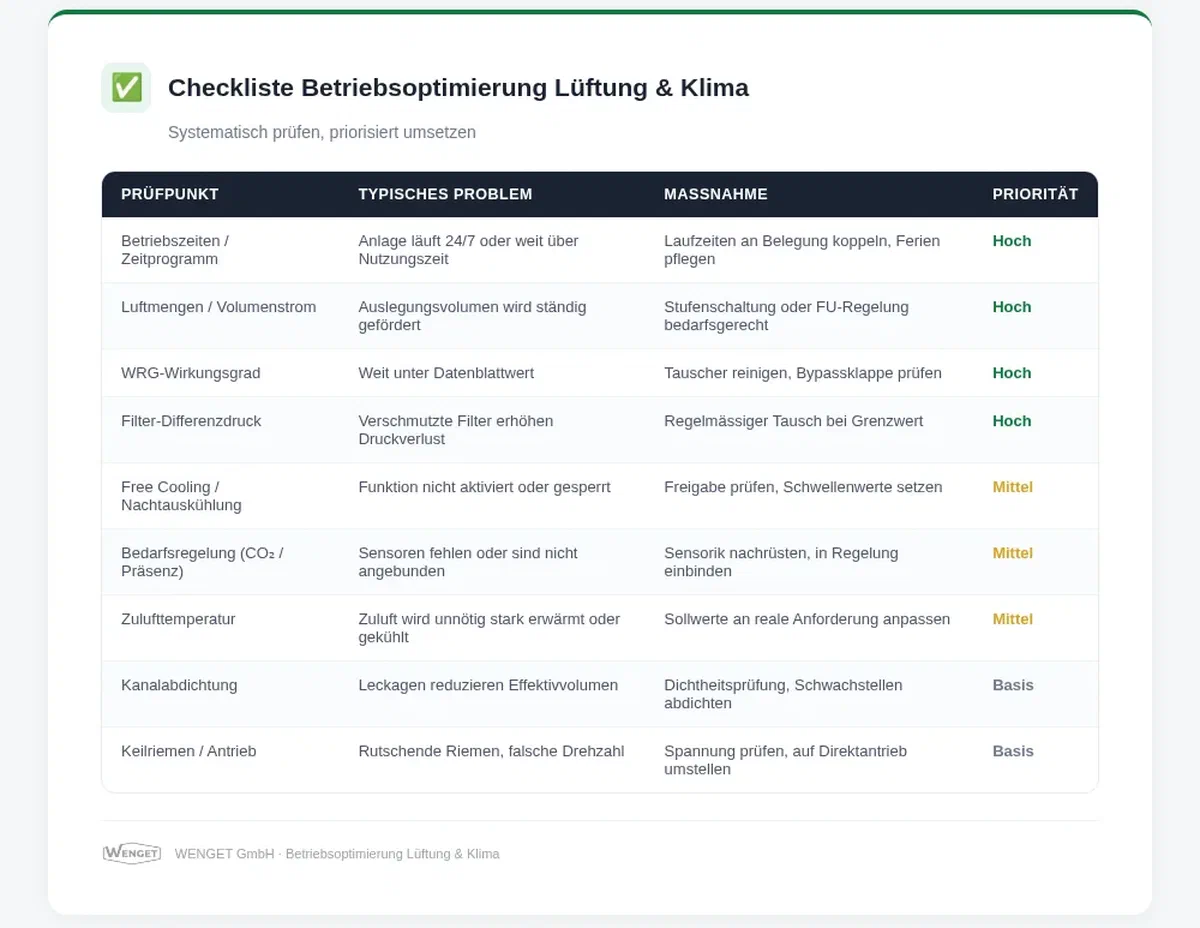Click 'Hoch' priority in Filter-Differenzdruck row

pos(1011,421)
